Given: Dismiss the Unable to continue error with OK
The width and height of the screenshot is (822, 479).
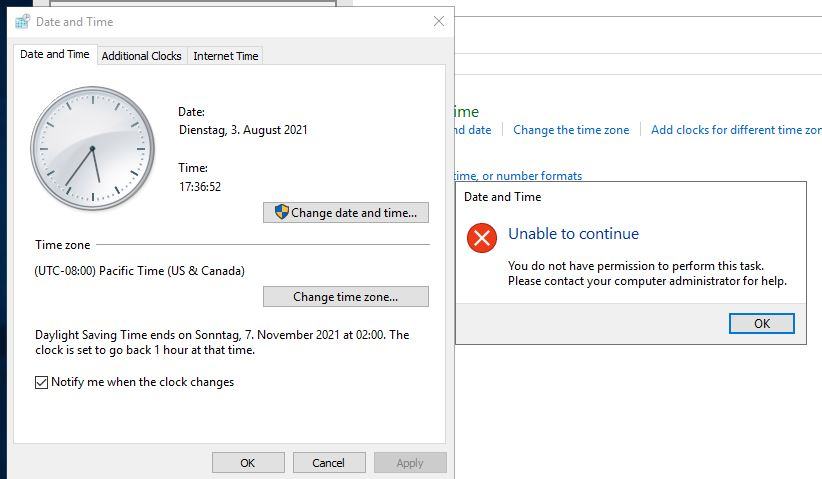Looking at the screenshot, I should (762, 323).
